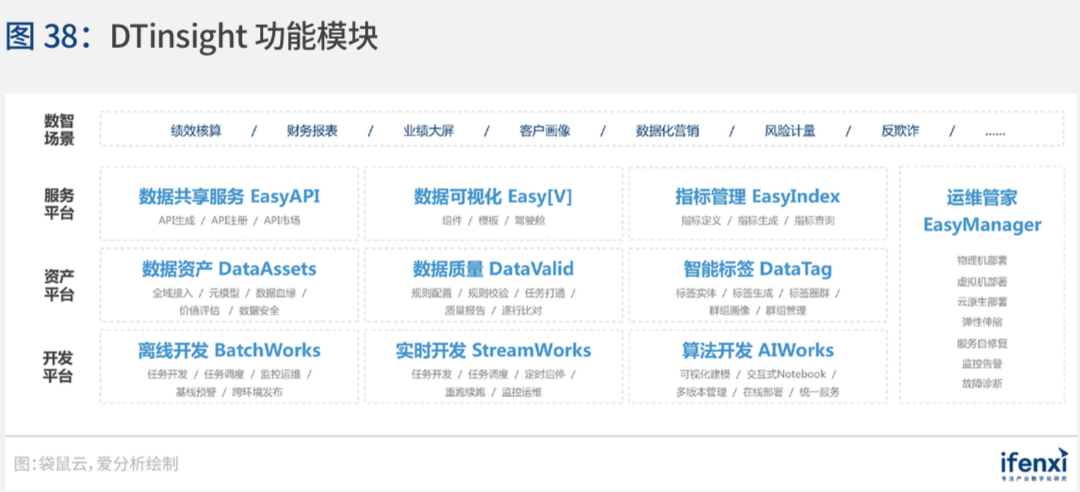Viewport: 1080px width, 492px height.
Task: Click '逐行比对' under DataValid
Action: 521,311
